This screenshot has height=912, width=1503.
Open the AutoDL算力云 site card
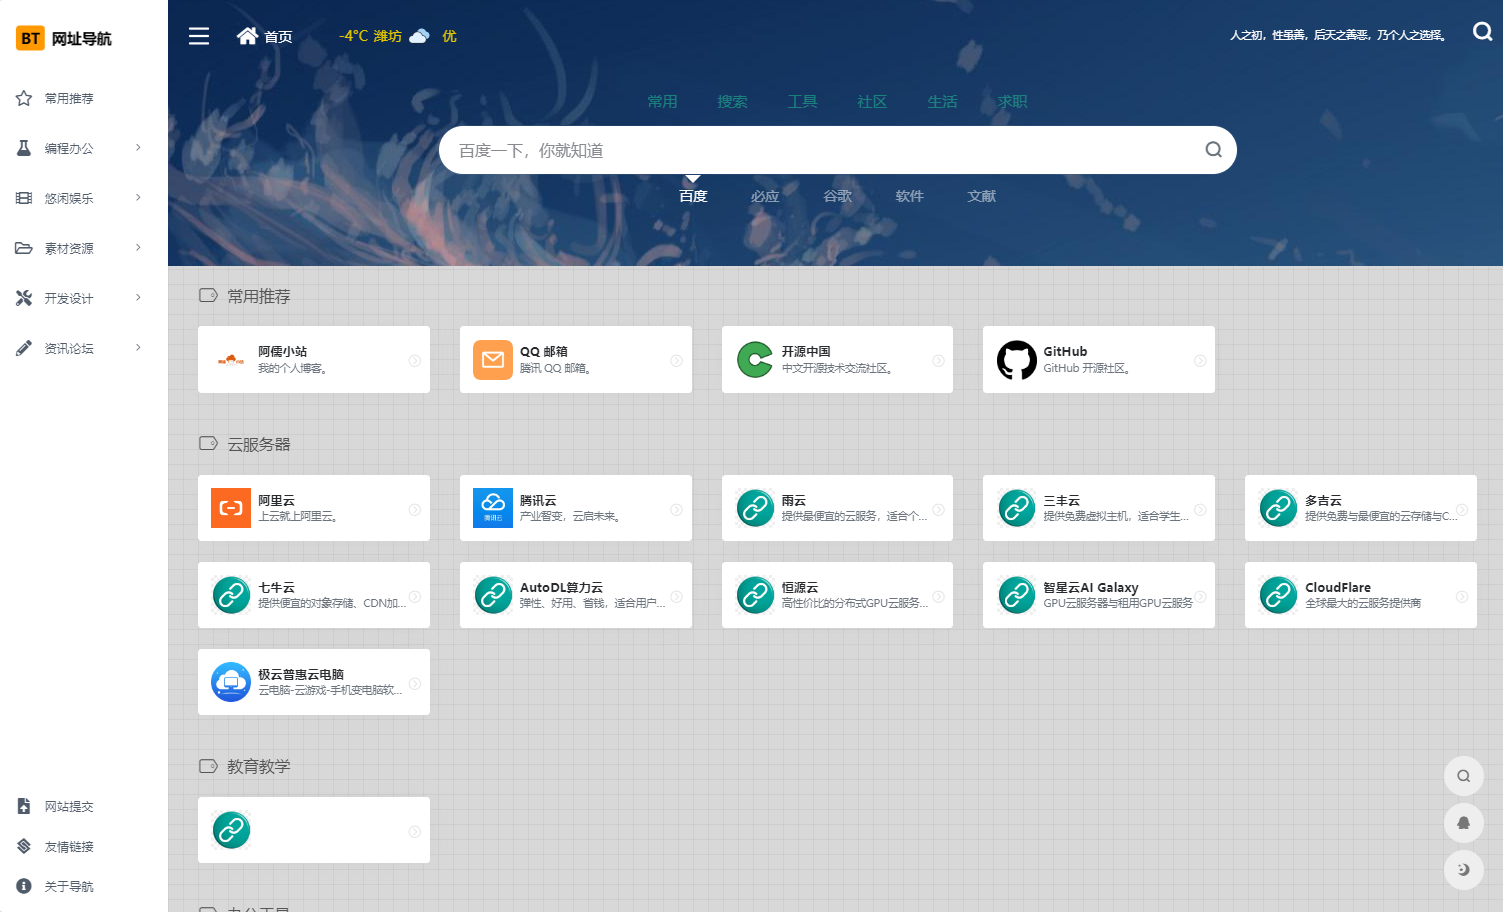point(576,595)
